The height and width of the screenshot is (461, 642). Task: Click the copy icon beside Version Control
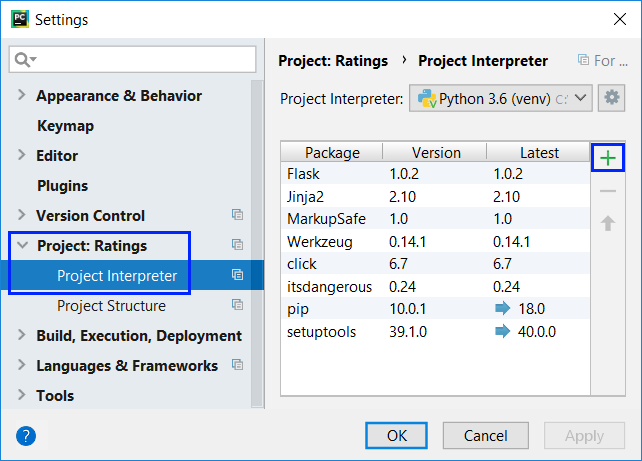tap(238, 216)
